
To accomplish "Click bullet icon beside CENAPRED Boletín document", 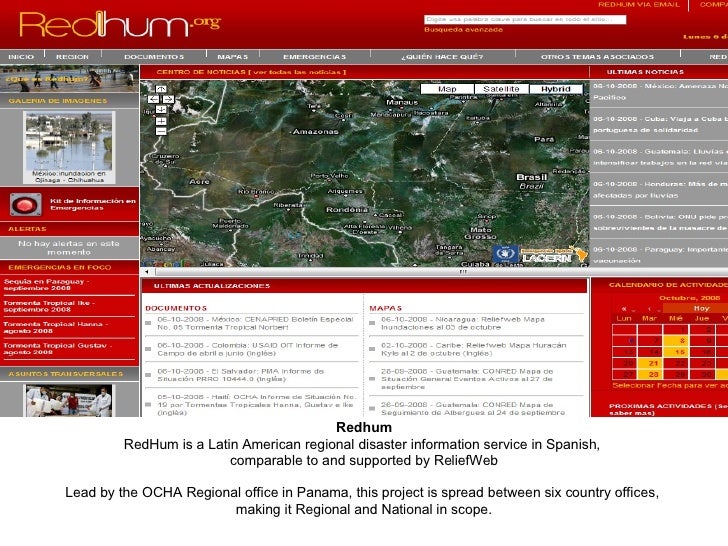I will [148, 323].
